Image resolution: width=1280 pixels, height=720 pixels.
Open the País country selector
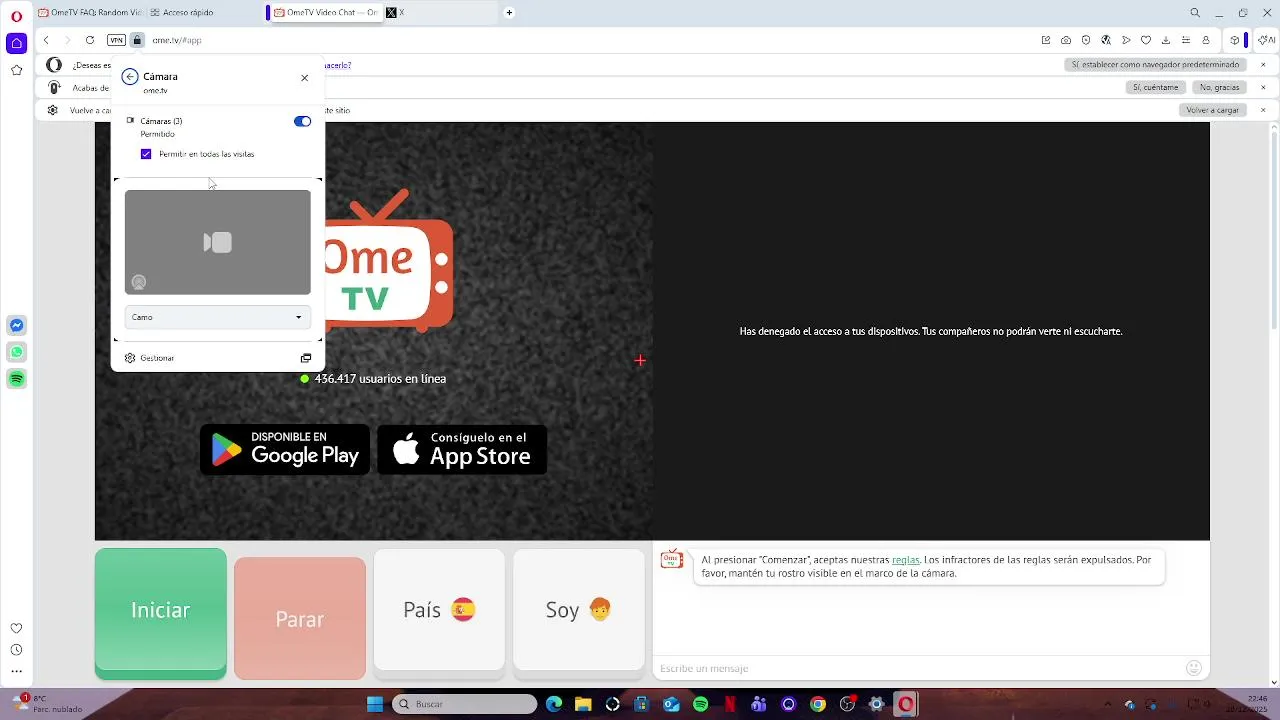click(439, 610)
